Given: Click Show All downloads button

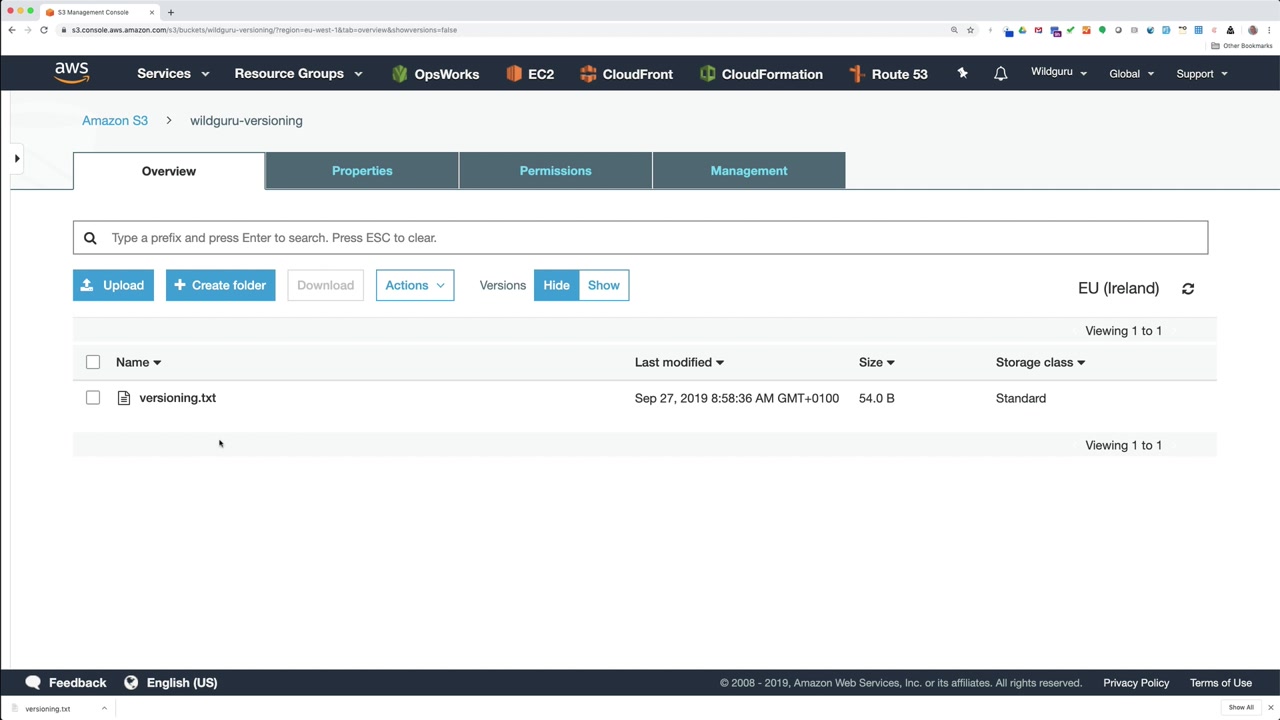Looking at the screenshot, I should pyautogui.click(x=1241, y=708).
